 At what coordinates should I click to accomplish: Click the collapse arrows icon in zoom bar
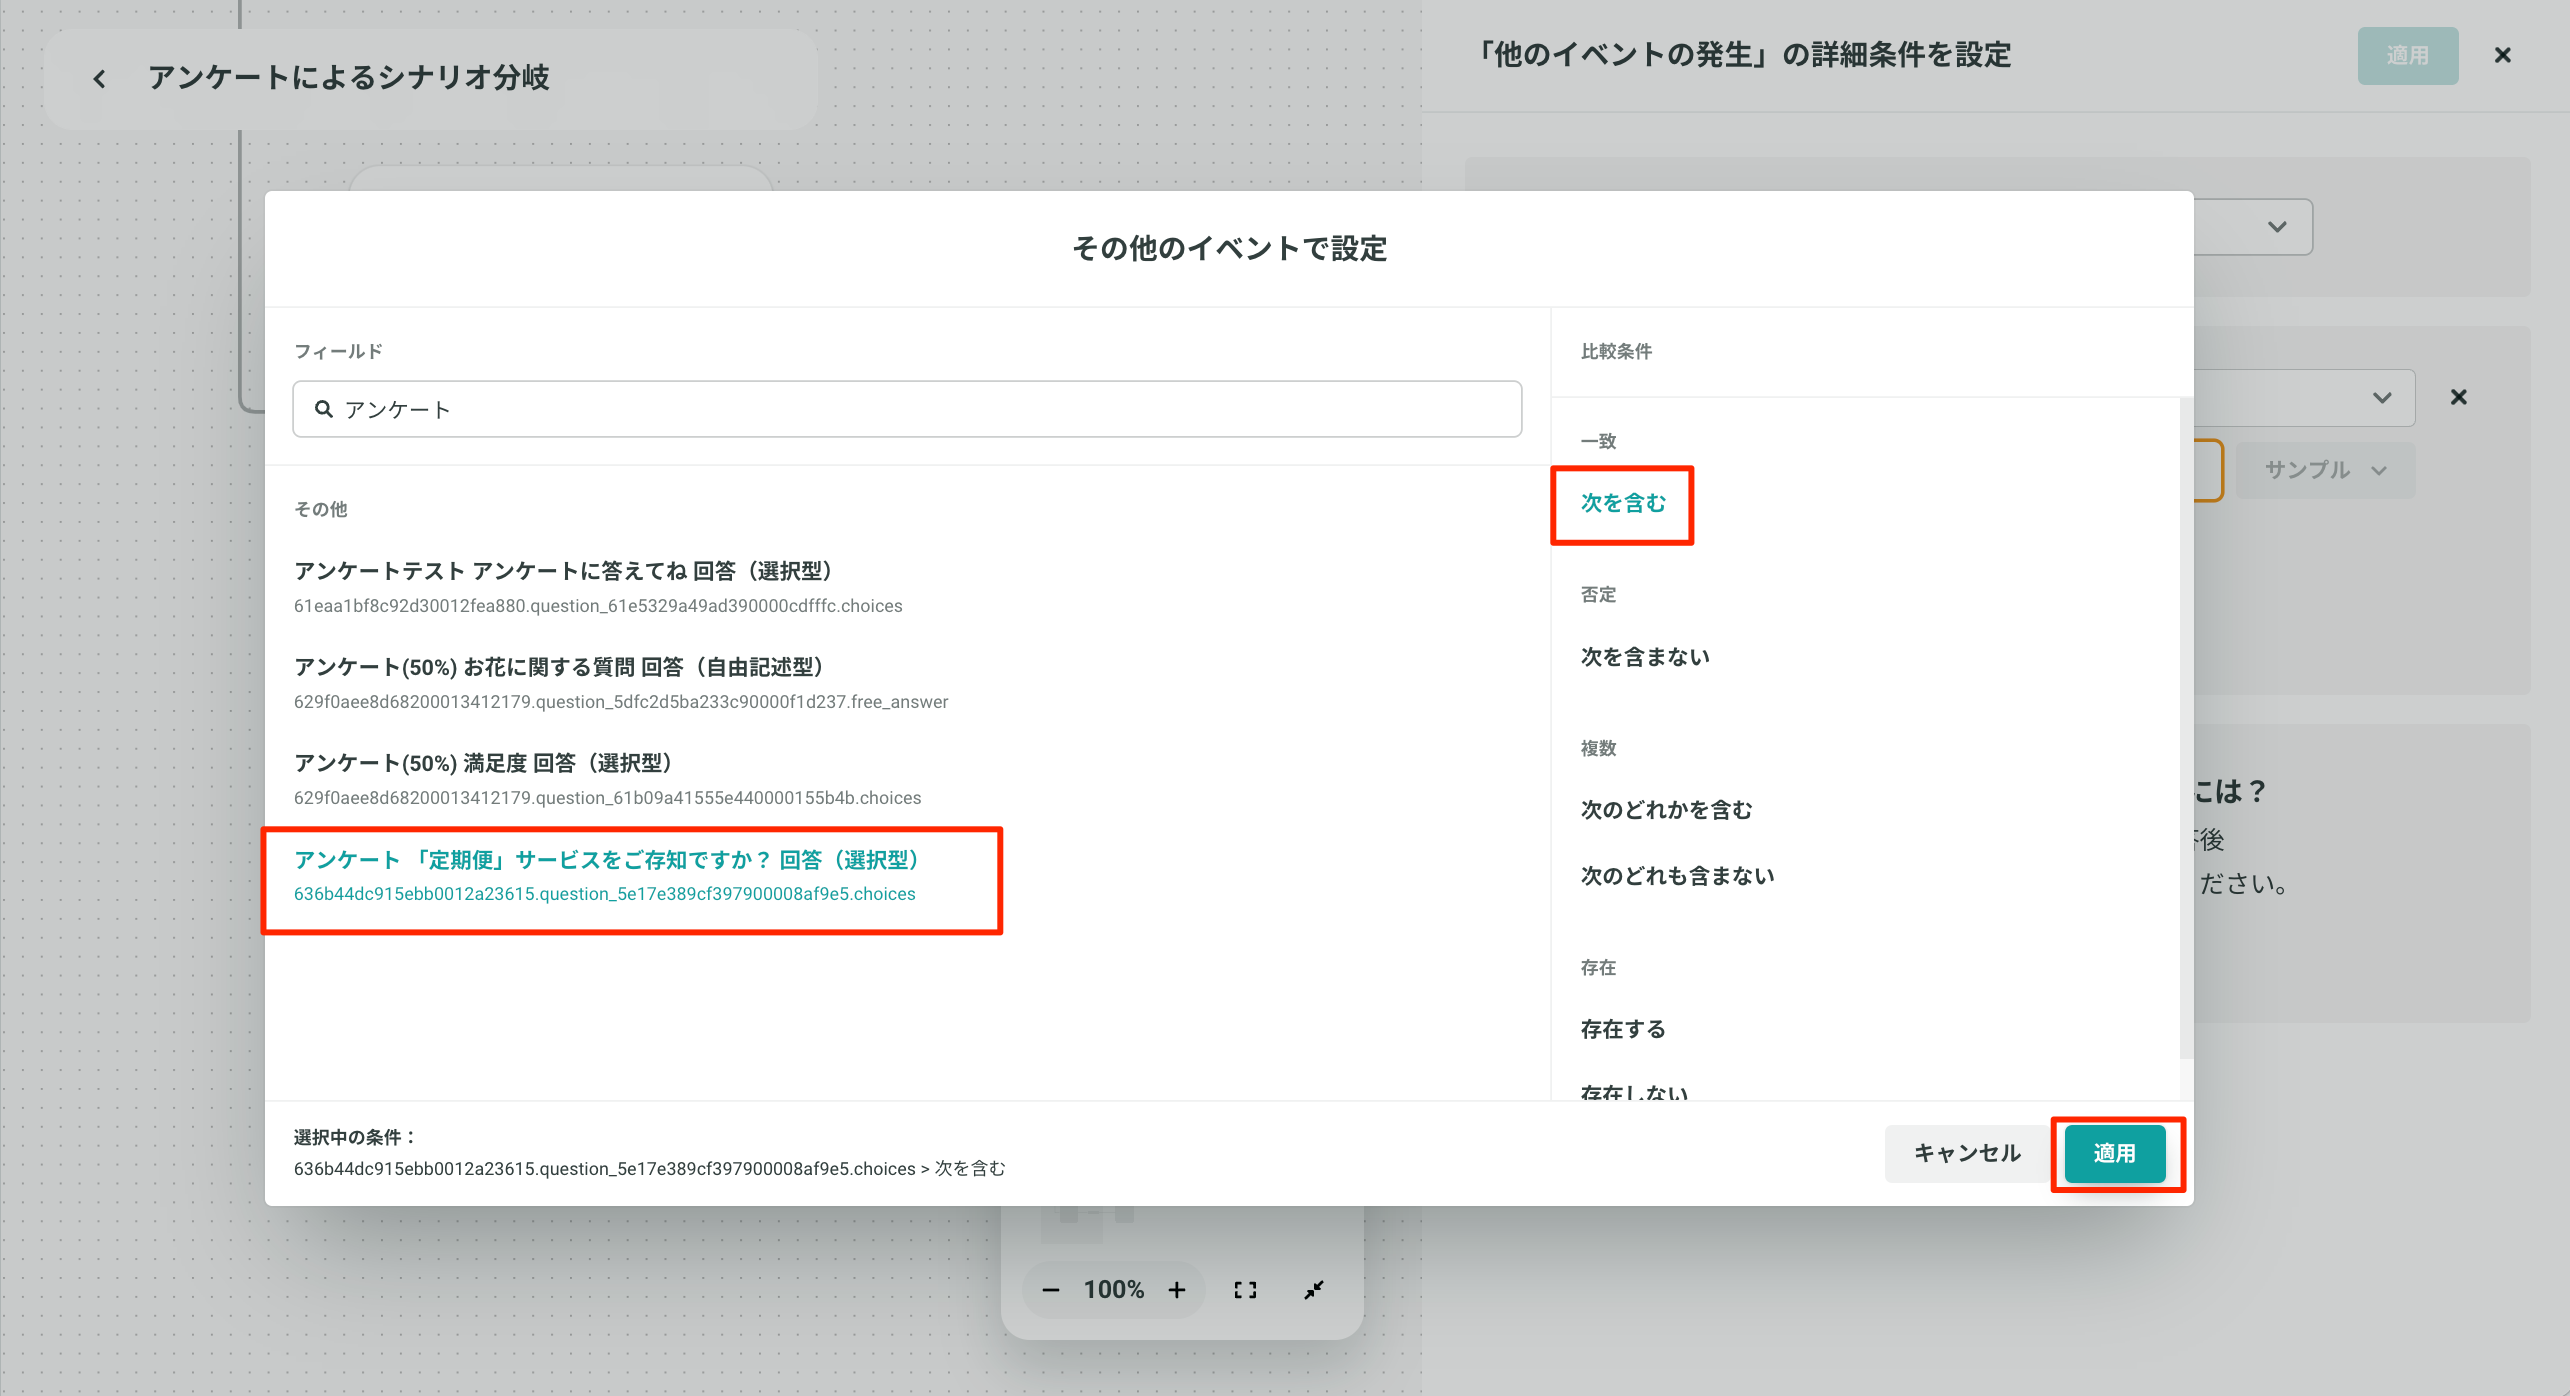[1314, 1290]
